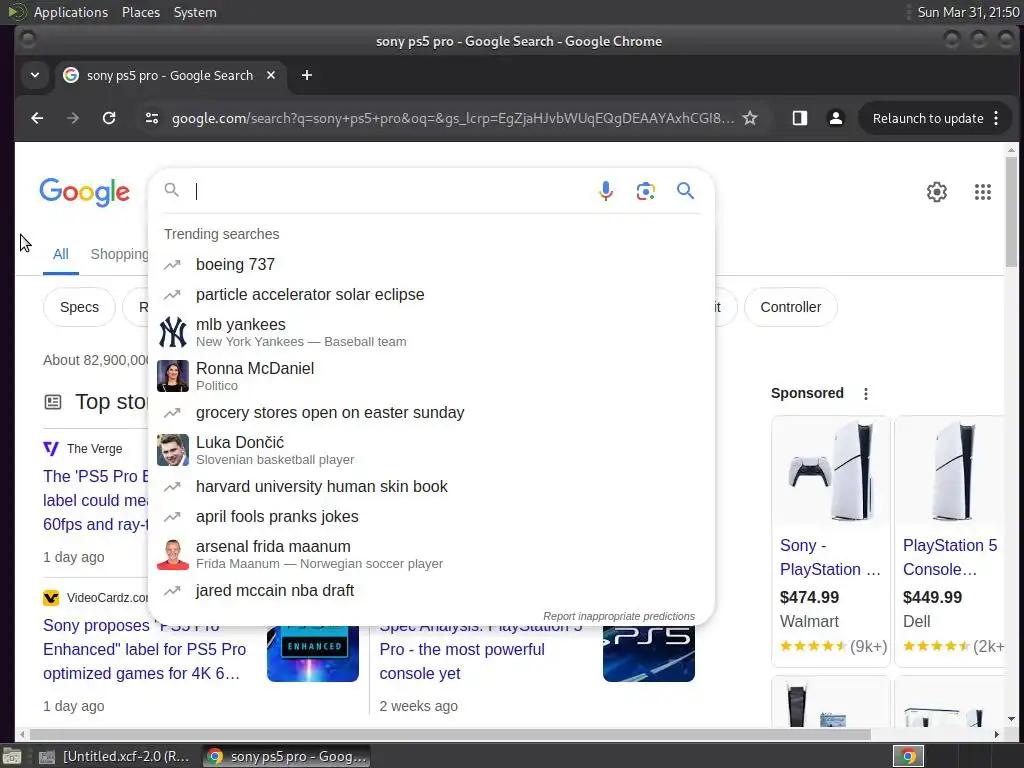This screenshot has width=1024, height=768.
Task: Open Google Lens image search icon
Action: 645,191
